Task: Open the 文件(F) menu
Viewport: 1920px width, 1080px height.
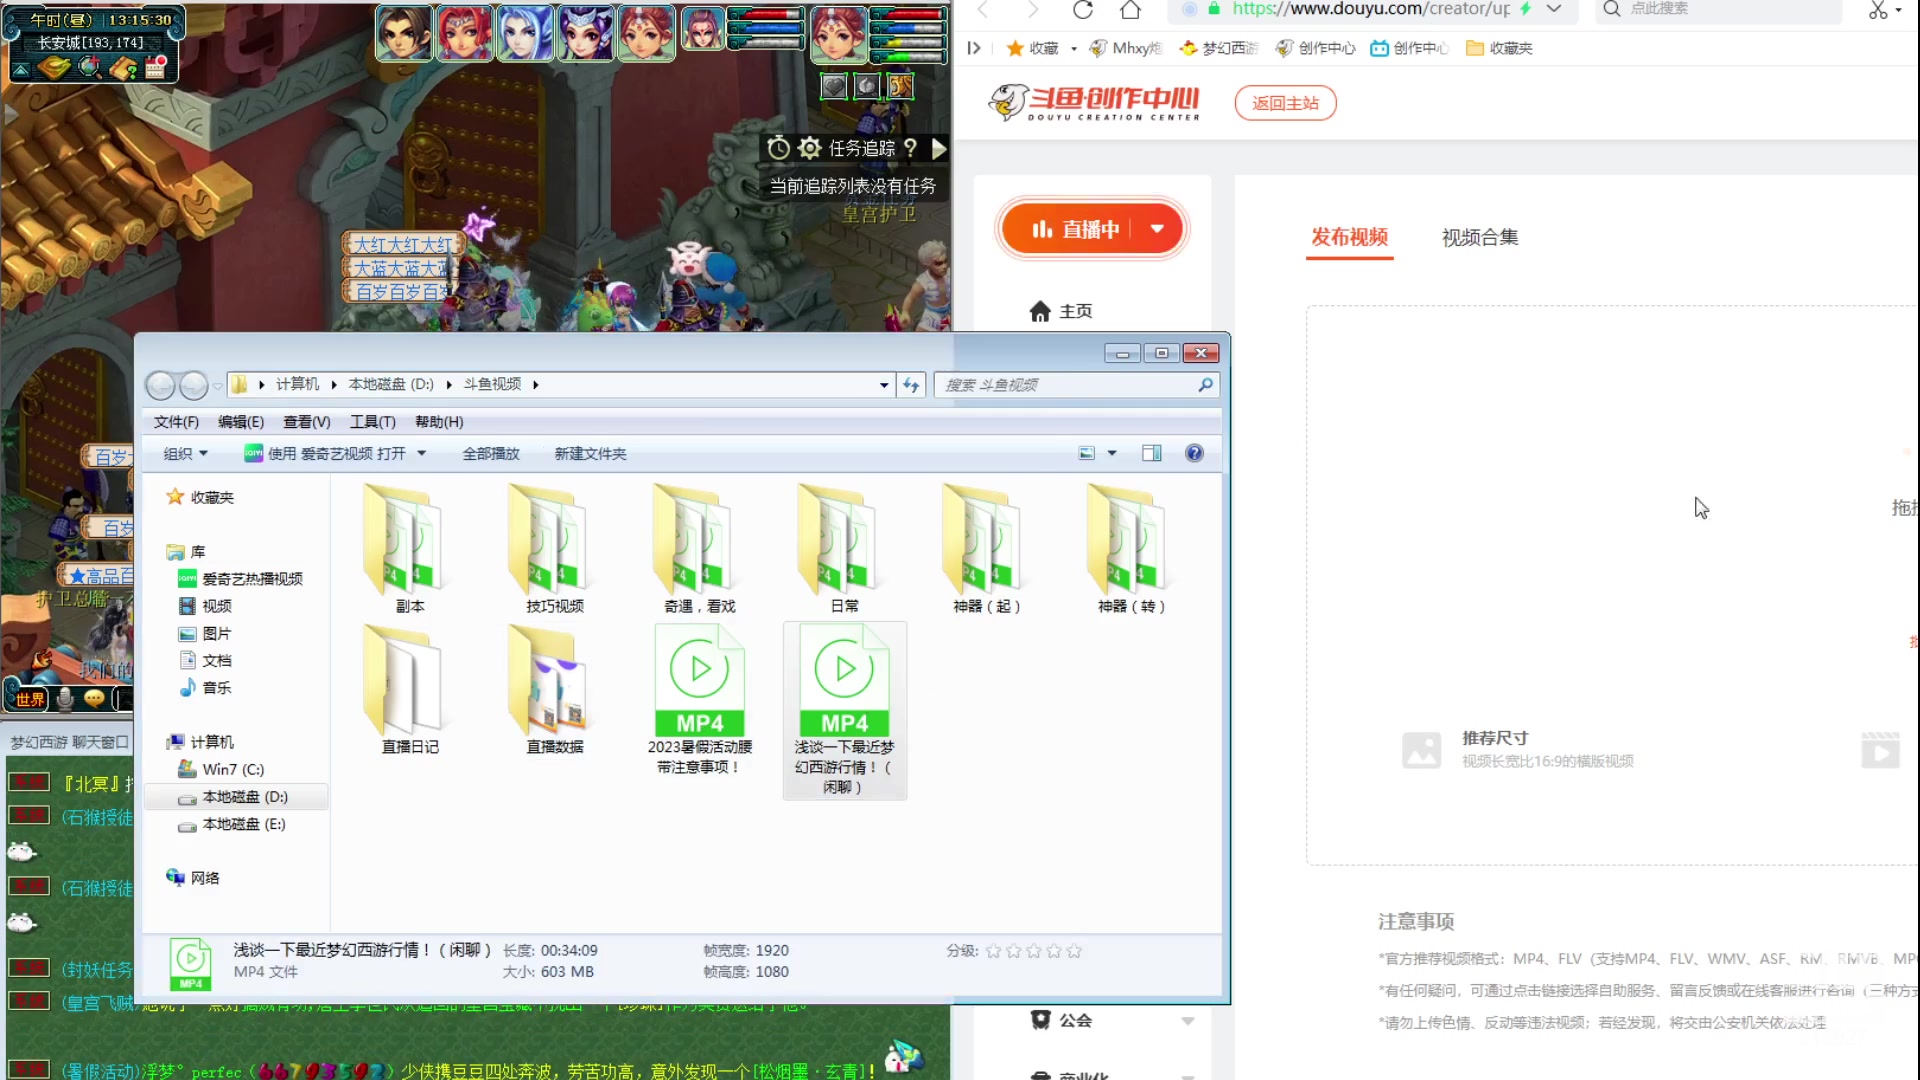Action: point(176,422)
